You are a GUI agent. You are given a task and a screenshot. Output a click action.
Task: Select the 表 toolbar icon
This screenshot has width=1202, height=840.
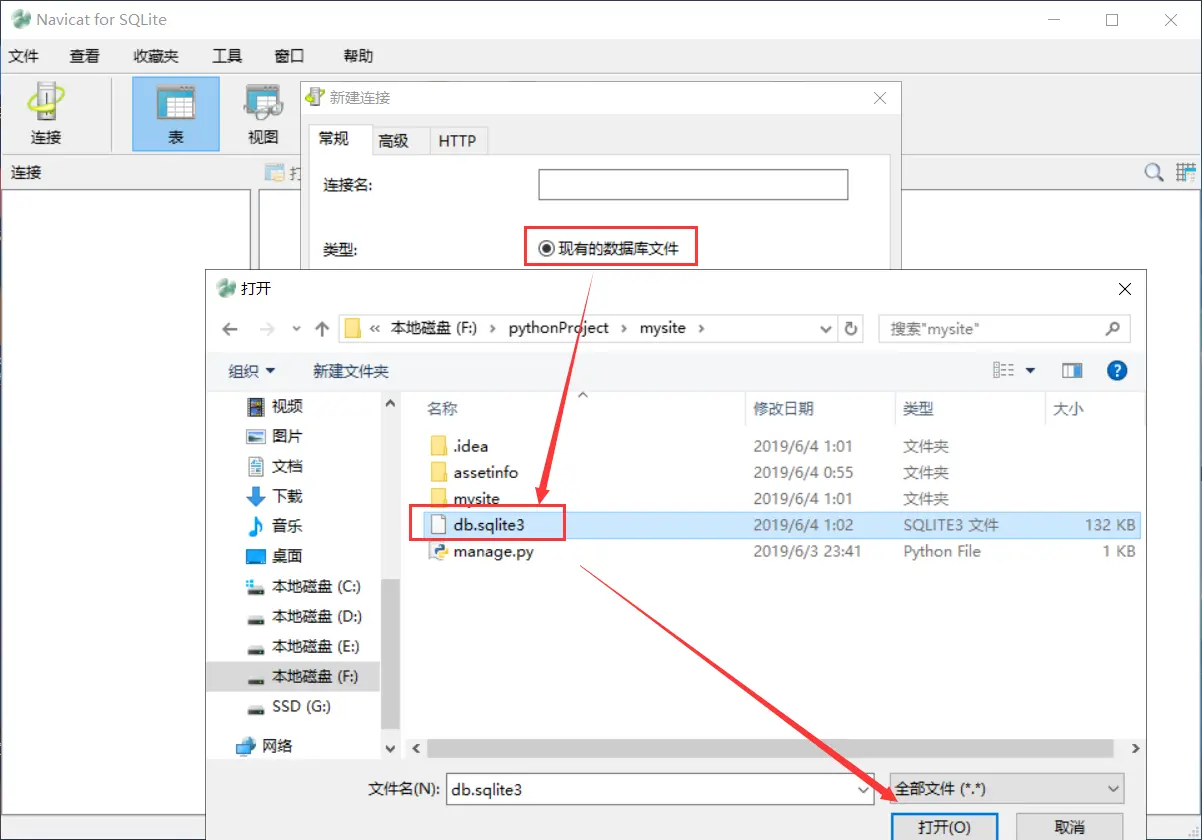[176, 114]
